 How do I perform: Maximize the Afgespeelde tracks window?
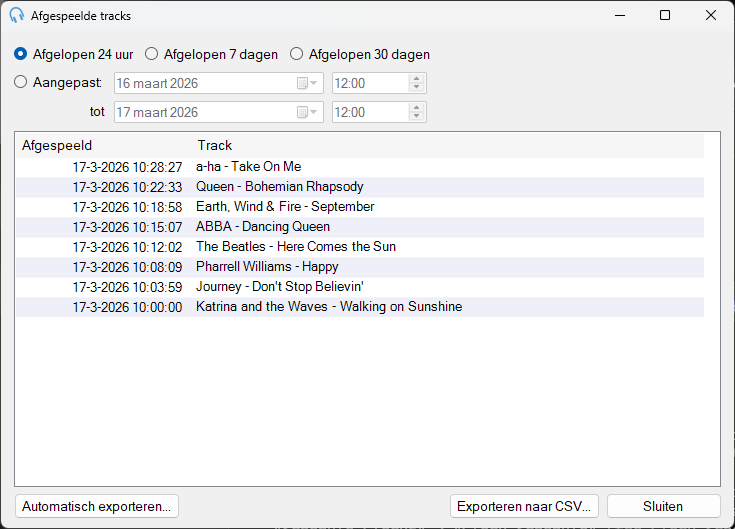[x=665, y=15]
